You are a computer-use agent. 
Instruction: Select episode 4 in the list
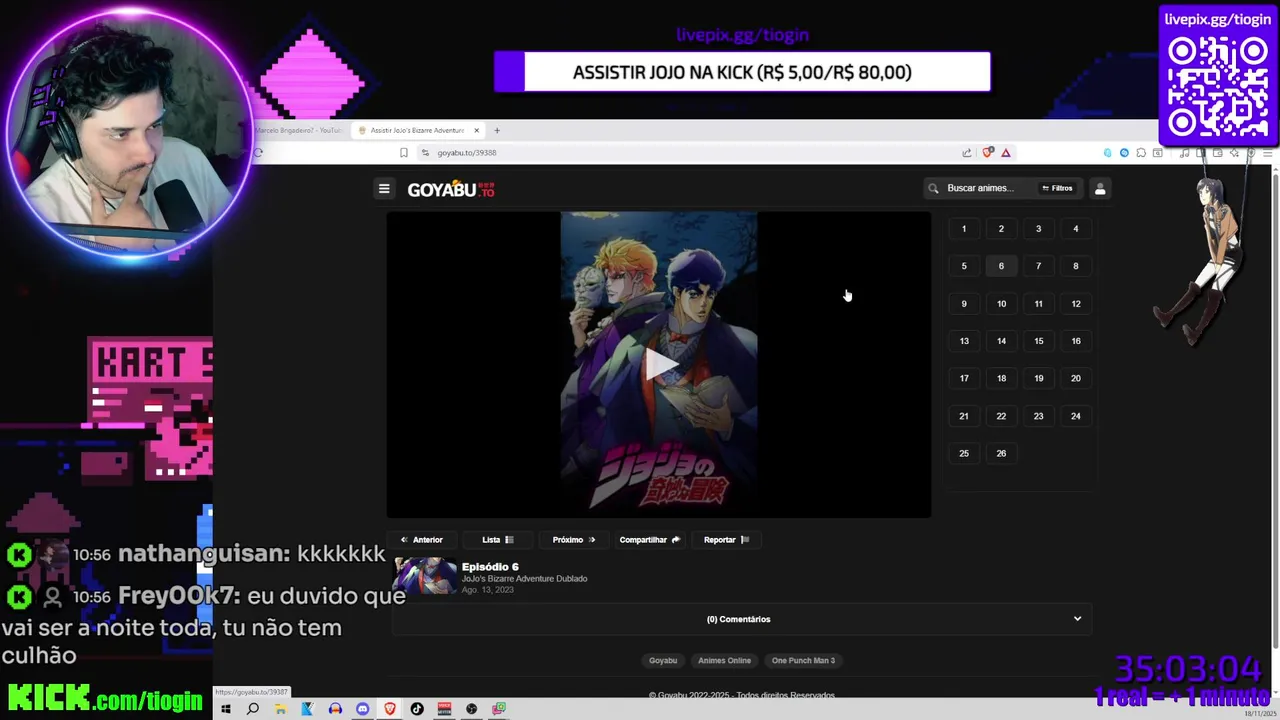[x=1076, y=229]
